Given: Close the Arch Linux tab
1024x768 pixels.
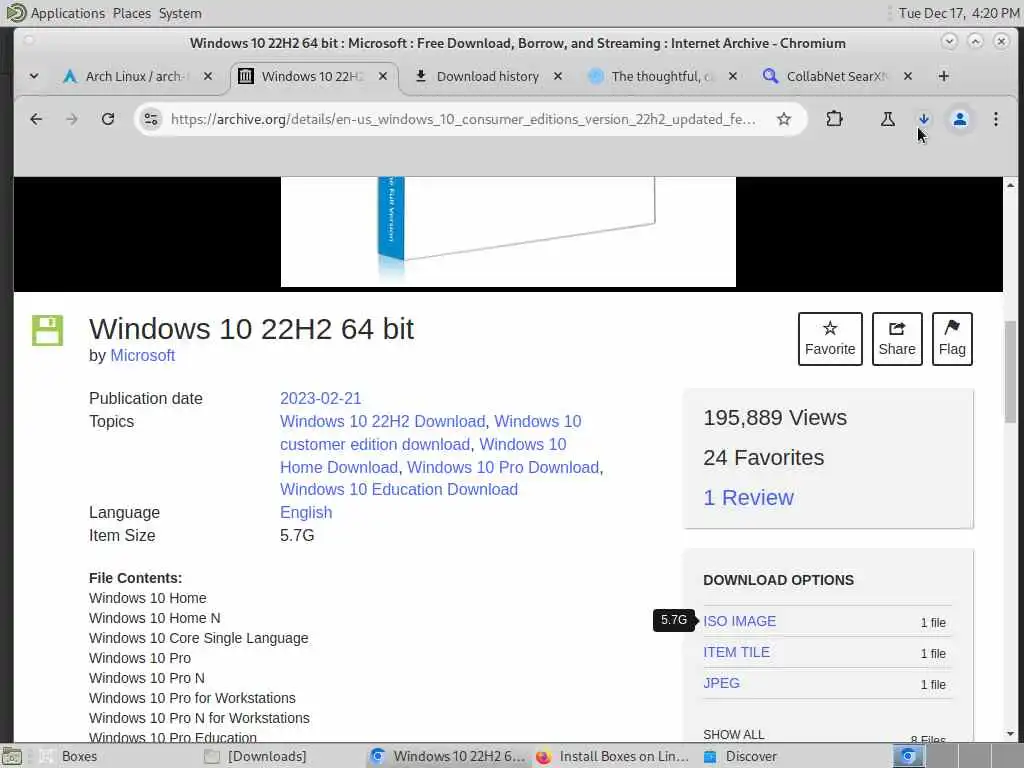Looking at the screenshot, I should pyautogui.click(x=208, y=76).
